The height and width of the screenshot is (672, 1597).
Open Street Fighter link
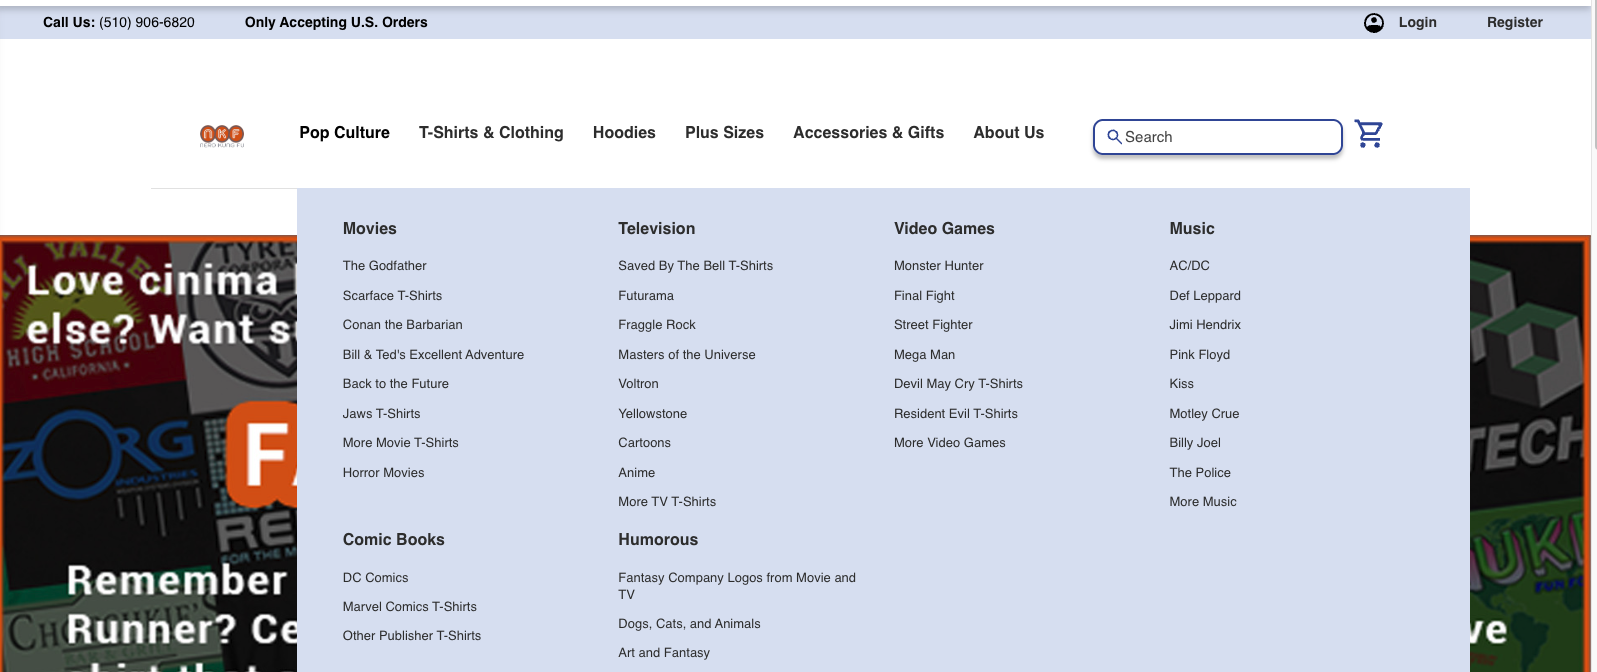click(933, 325)
